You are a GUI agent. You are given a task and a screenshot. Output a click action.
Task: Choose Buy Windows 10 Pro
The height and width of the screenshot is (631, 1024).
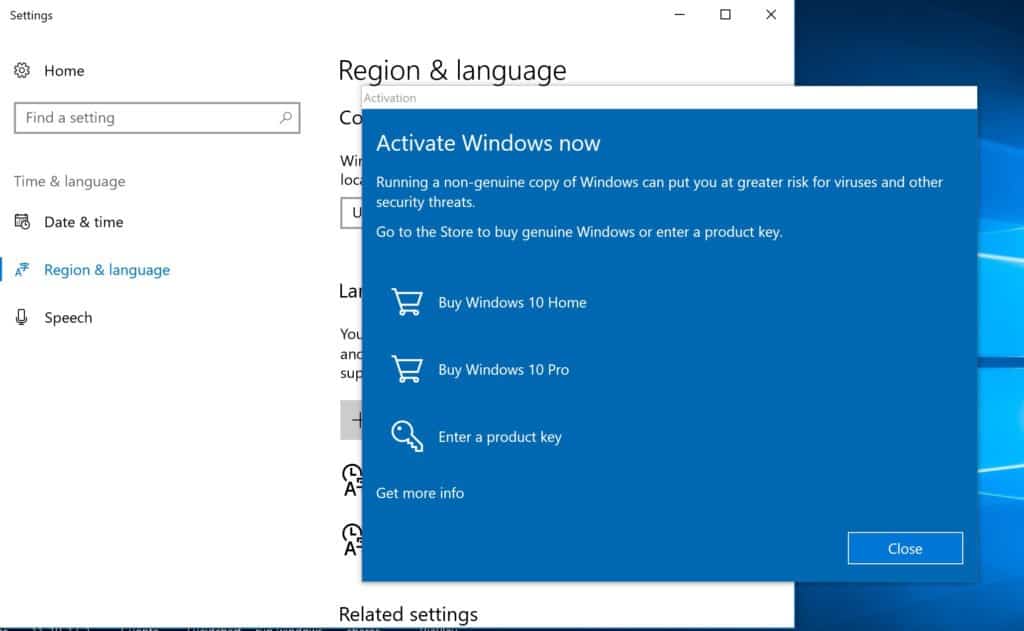[504, 370]
